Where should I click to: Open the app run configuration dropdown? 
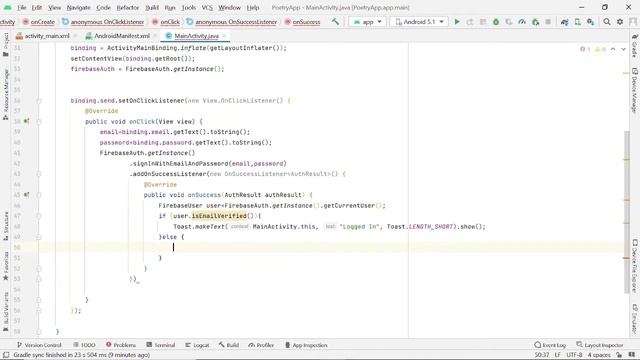click(x=368, y=22)
